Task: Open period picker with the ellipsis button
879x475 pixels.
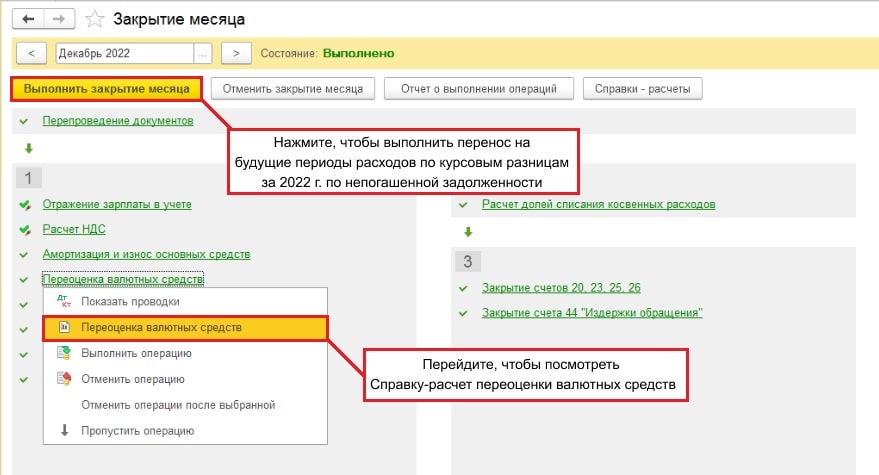Action: [x=203, y=53]
